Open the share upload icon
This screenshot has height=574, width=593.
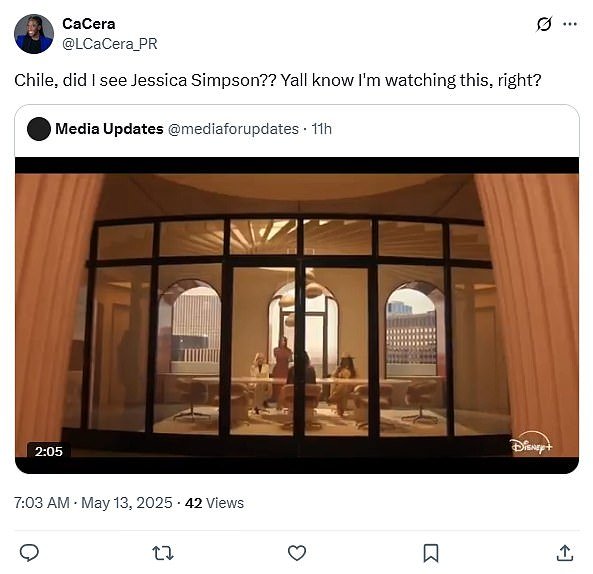[x=565, y=553]
